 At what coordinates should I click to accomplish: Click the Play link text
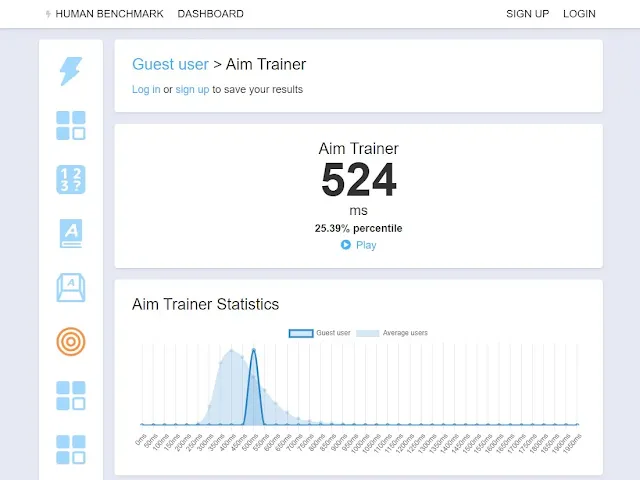(366, 245)
